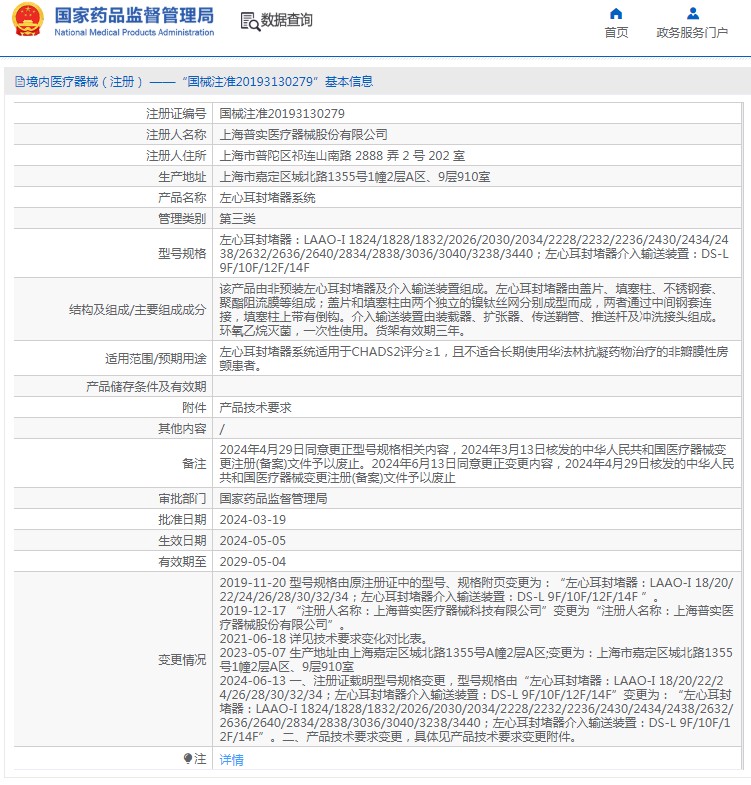
Task: Click the 结构及组成/主要组成成分 label
Action: pyautogui.click(x=137, y=310)
